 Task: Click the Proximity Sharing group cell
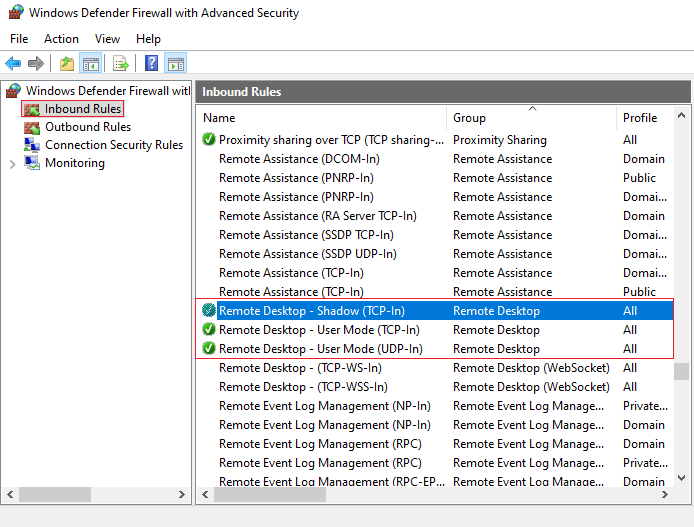[x=500, y=140]
